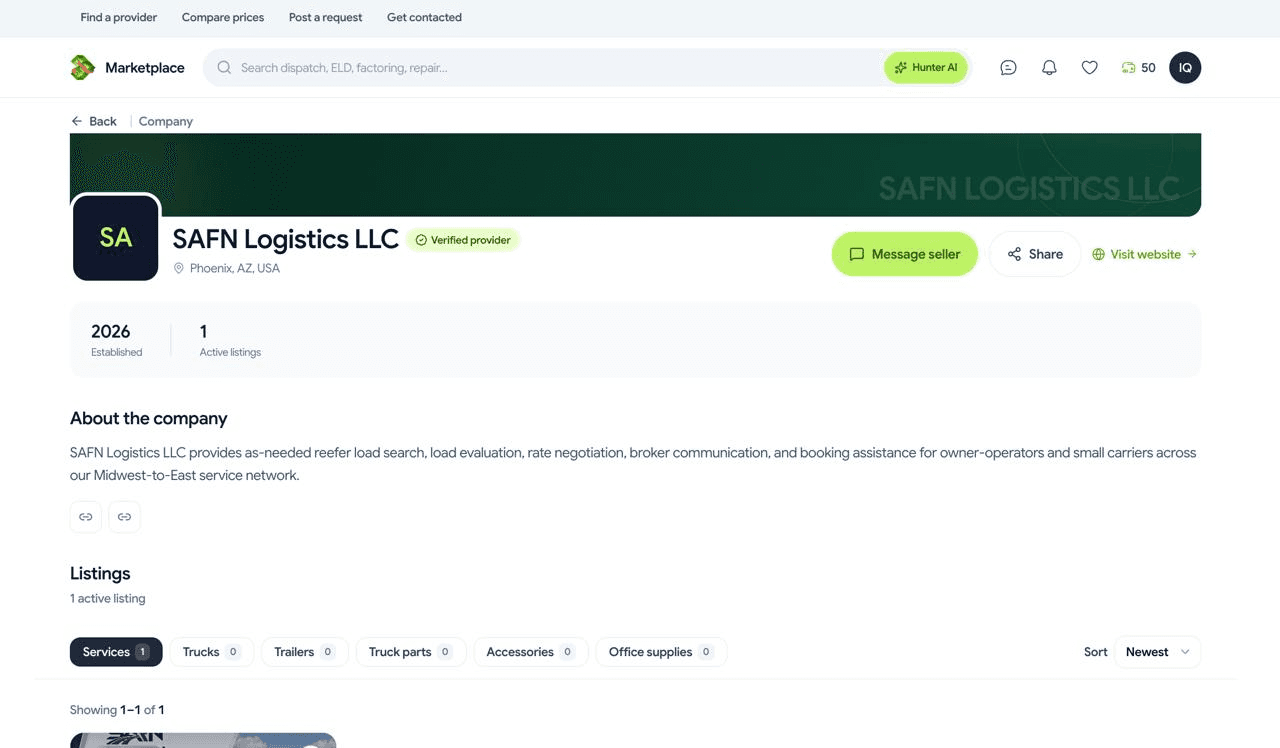
Task: Click Message seller button
Action: click(x=905, y=254)
